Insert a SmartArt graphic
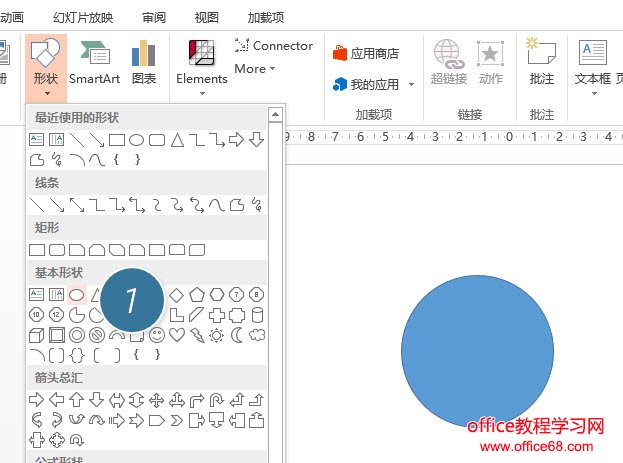 click(95, 63)
